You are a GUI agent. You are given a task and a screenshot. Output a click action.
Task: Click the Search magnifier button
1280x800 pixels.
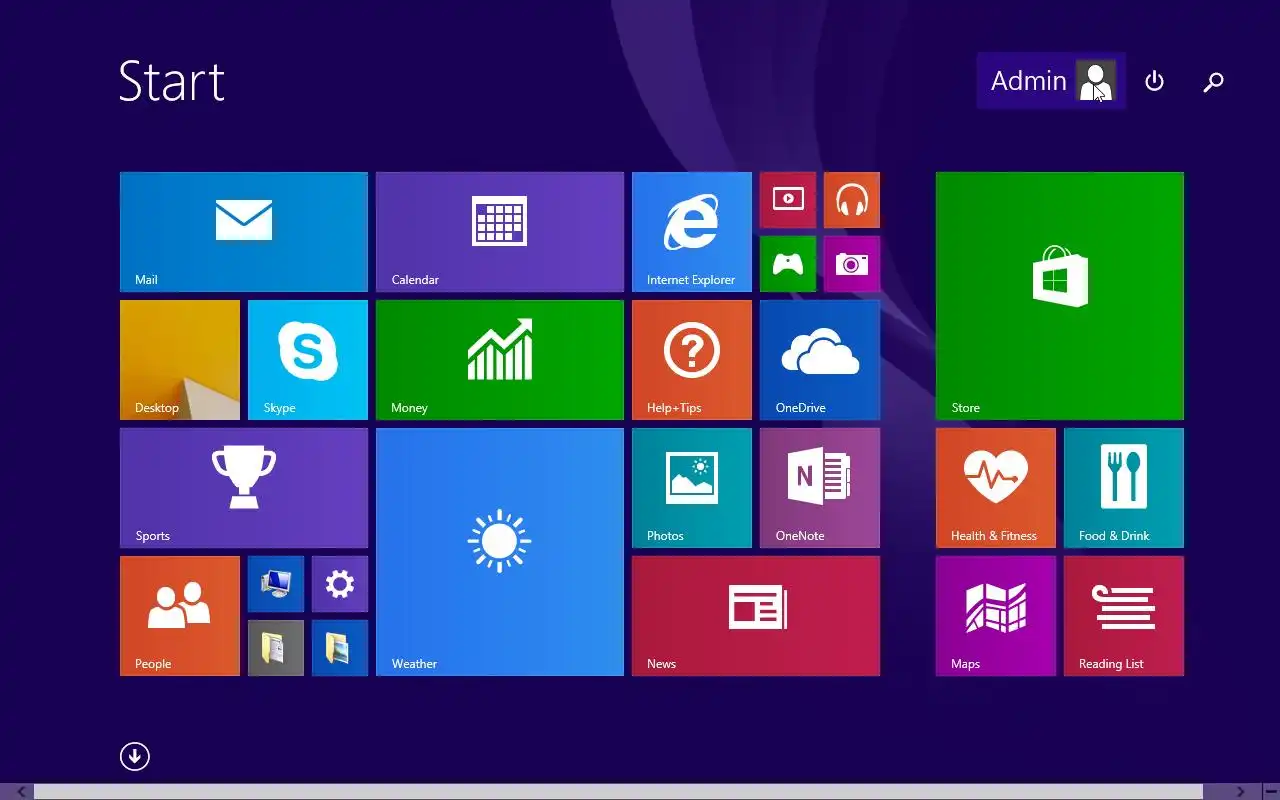coord(1213,82)
